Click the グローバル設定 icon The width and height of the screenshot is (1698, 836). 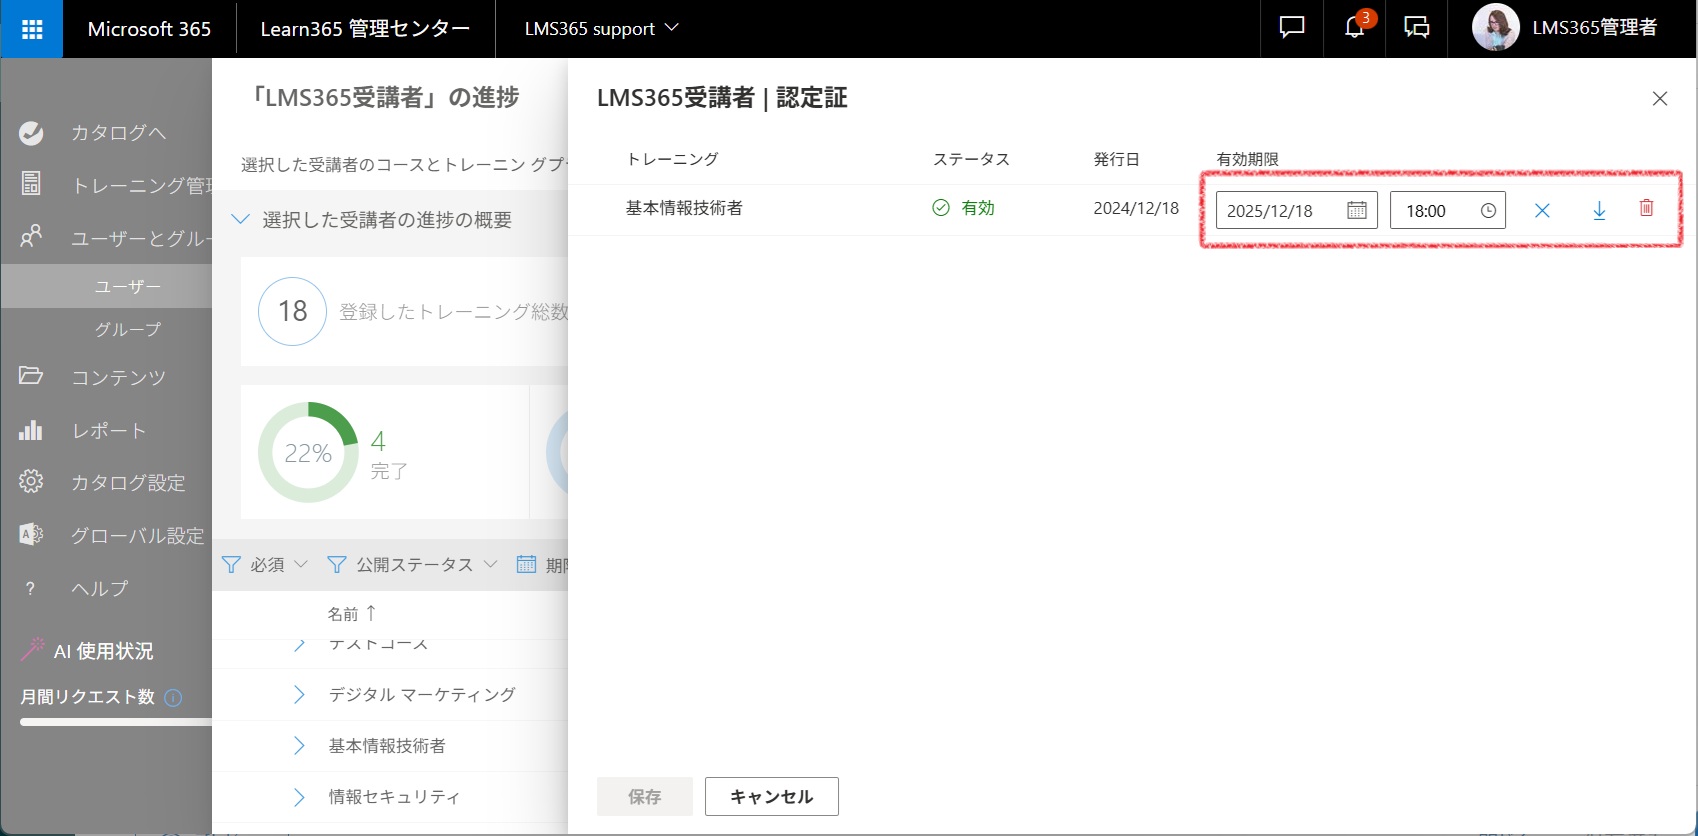pos(31,534)
